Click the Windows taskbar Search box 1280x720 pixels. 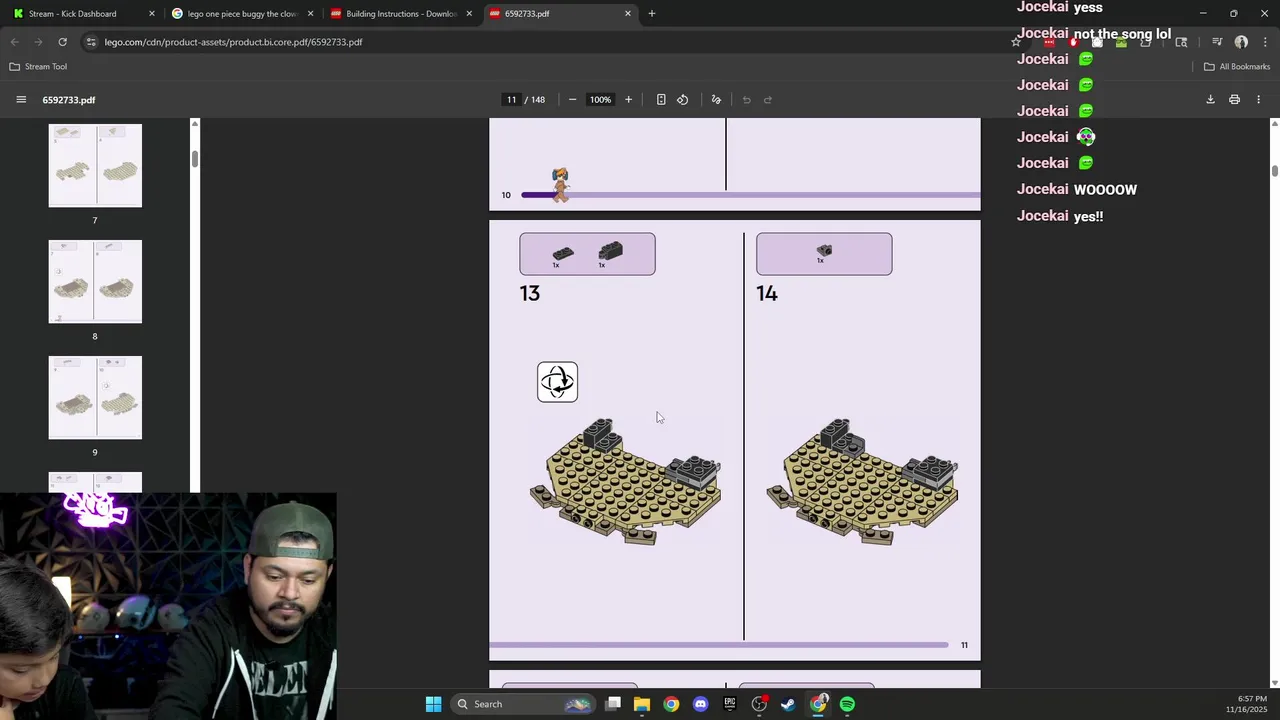coord(523,704)
